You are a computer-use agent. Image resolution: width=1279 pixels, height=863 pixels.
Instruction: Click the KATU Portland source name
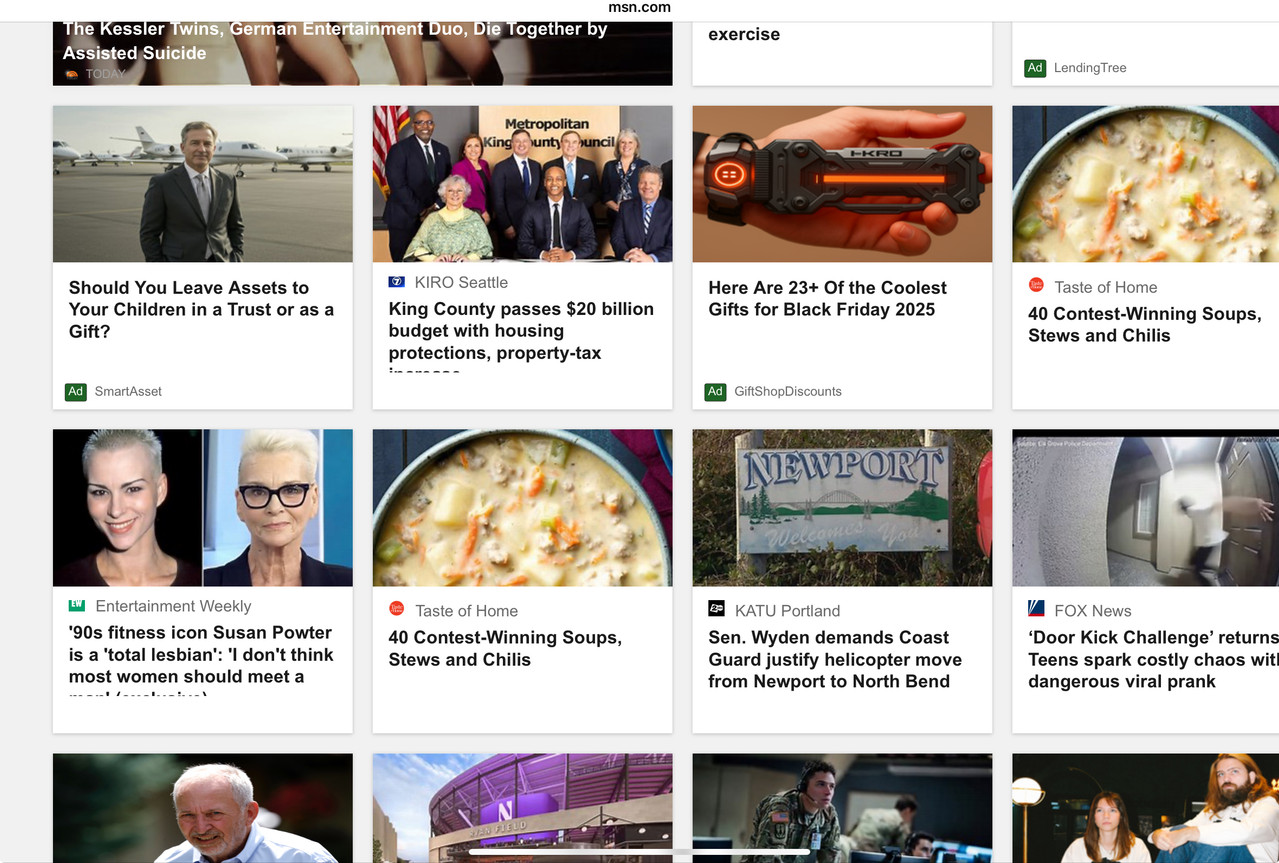[x=787, y=611]
